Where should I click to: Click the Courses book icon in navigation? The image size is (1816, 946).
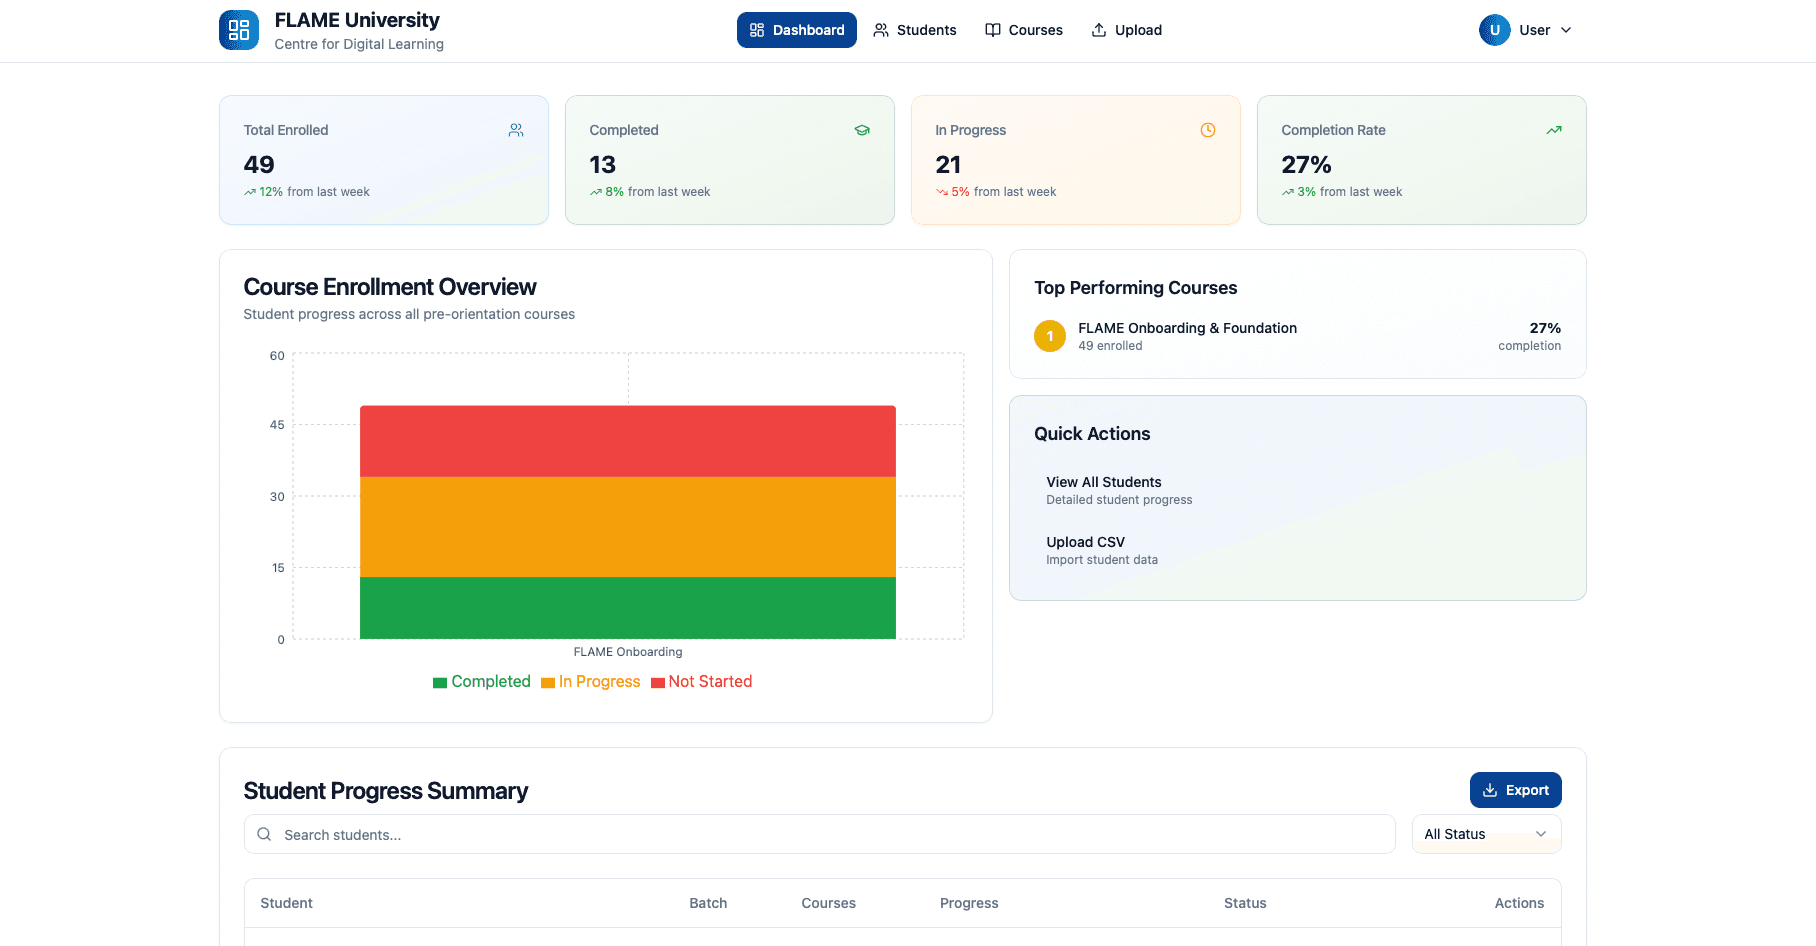click(993, 30)
